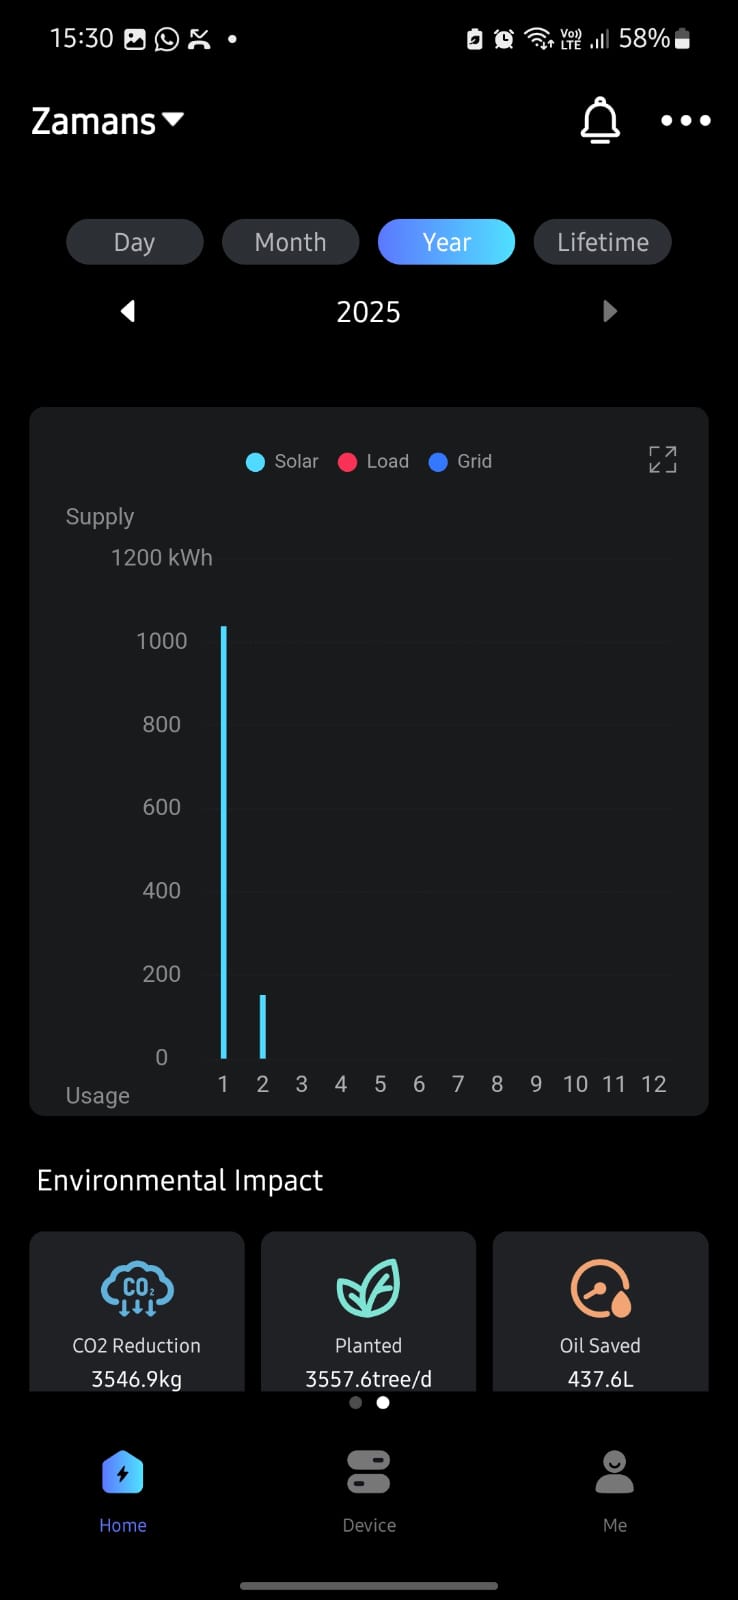Go to previous year arrow
Image resolution: width=738 pixels, height=1600 pixels.
[x=128, y=311]
